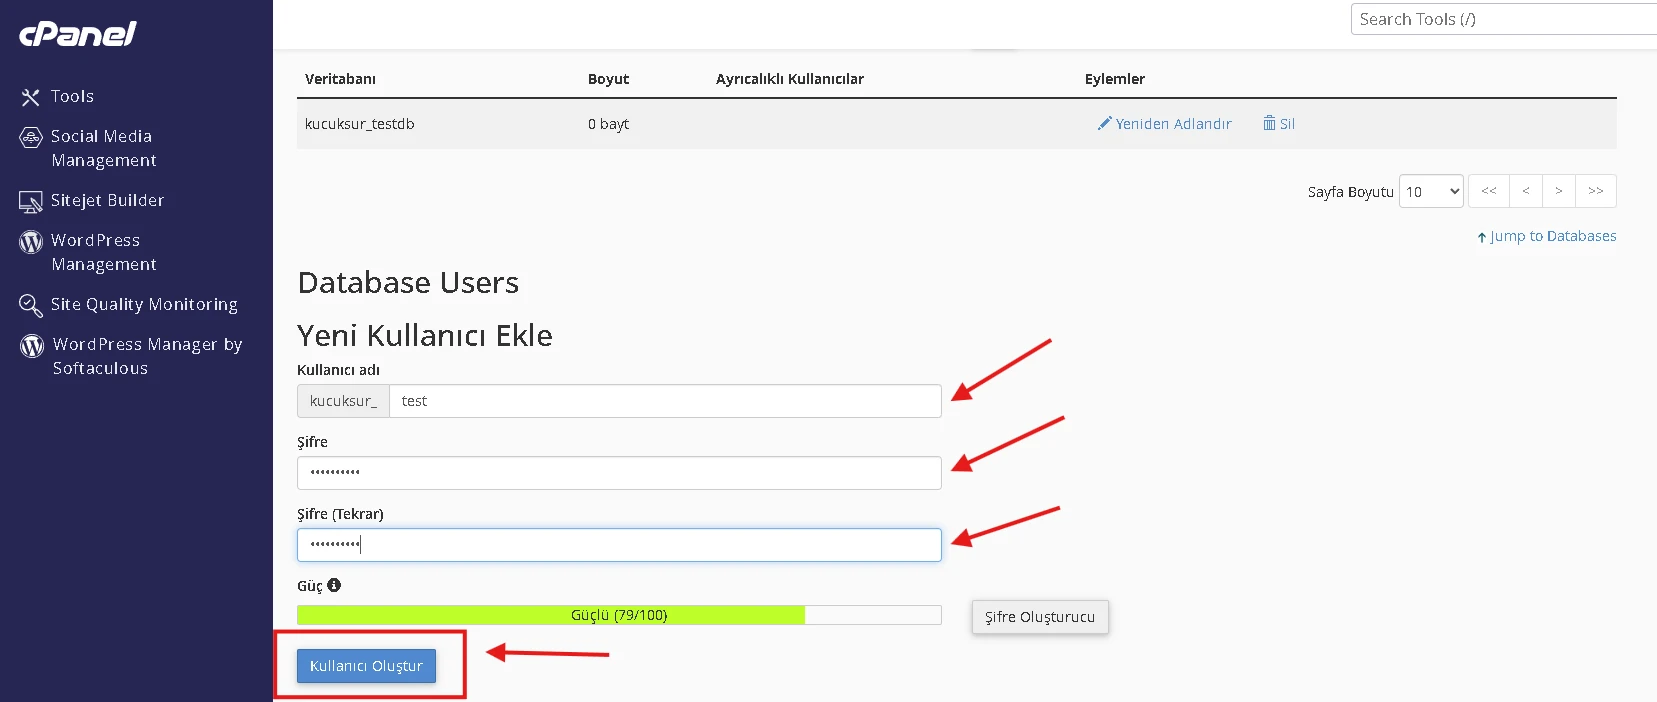Click the Güçlü password strength bar
This screenshot has height=702, width=1657.
(x=619, y=615)
